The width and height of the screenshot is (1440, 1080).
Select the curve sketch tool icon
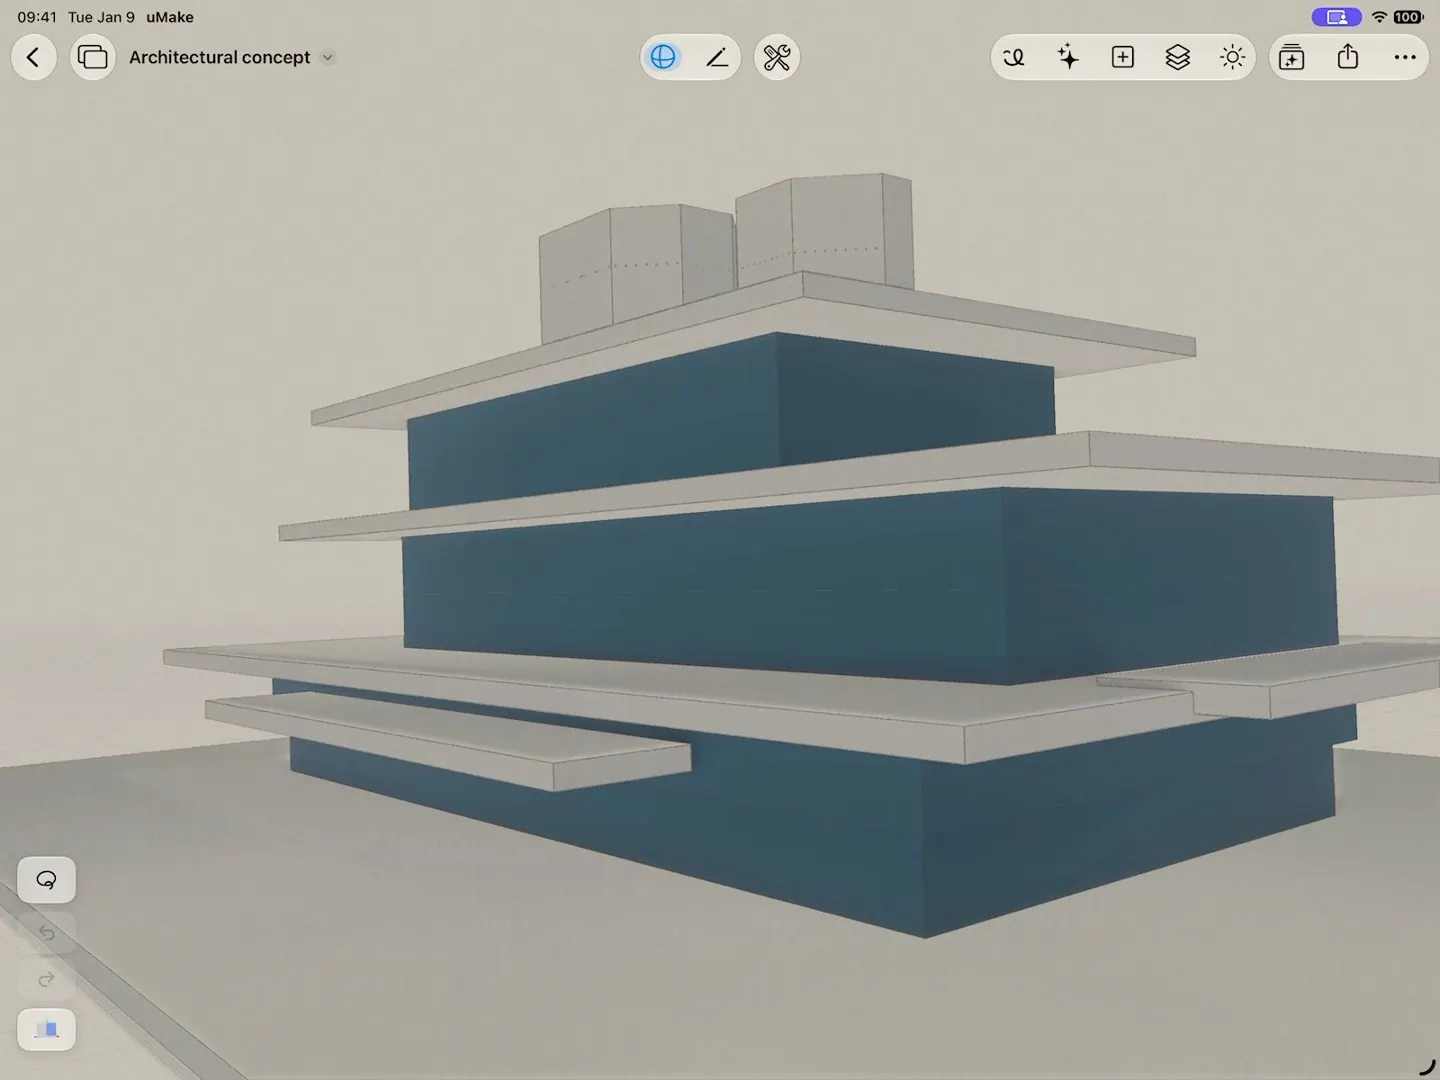pos(1014,57)
